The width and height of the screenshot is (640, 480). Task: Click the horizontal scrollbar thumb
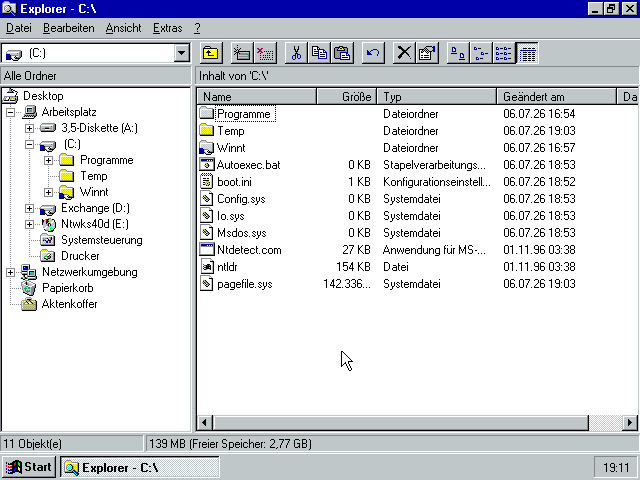click(400, 423)
